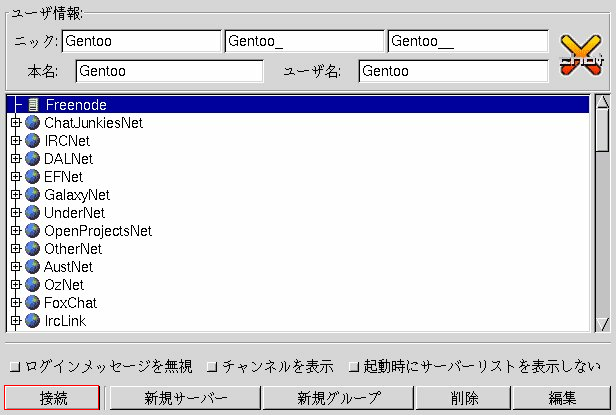Click the globe icon beside DALNet
The height and width of the screenshot is (415, 616).
(33, 159)
